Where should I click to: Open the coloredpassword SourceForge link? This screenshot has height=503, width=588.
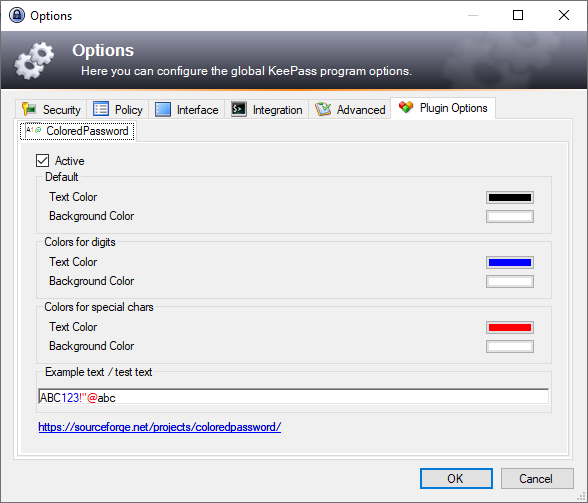click(160, 427)
